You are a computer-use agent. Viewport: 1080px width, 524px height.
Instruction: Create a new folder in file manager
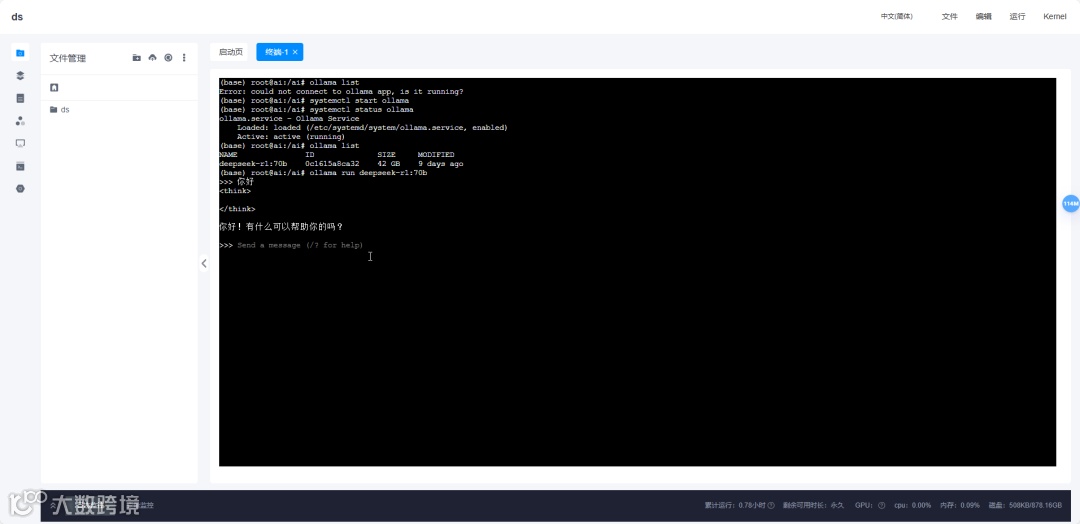point(136,58)
